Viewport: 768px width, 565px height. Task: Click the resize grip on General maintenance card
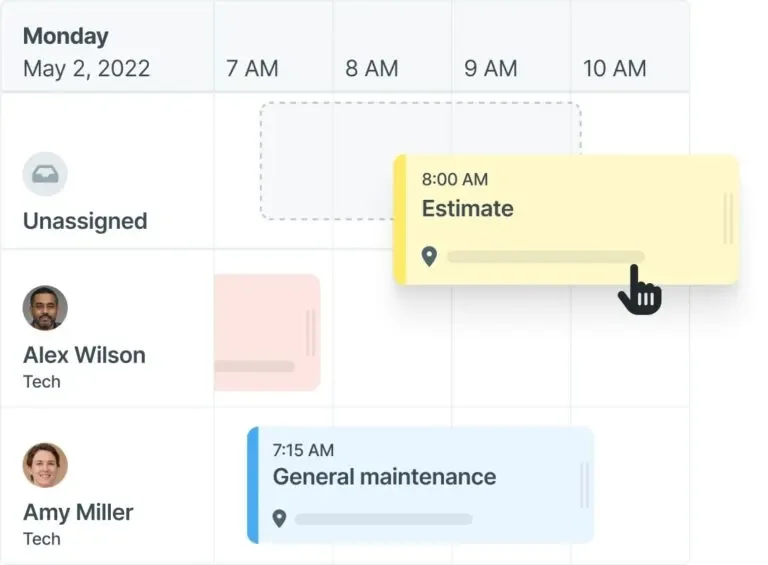tap(584, 485)
